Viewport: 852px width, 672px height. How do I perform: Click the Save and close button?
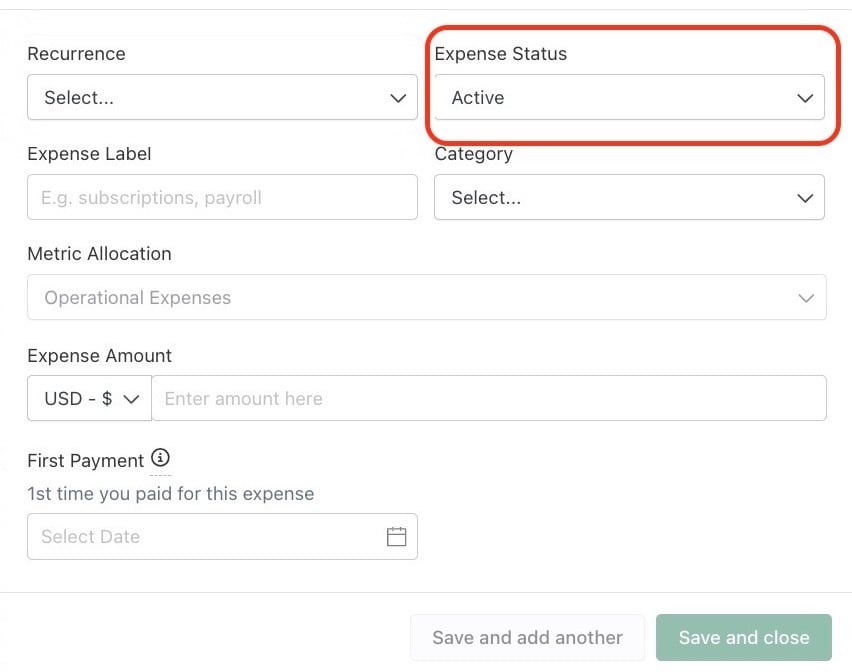pyautogui.click(x=743, y=637)
